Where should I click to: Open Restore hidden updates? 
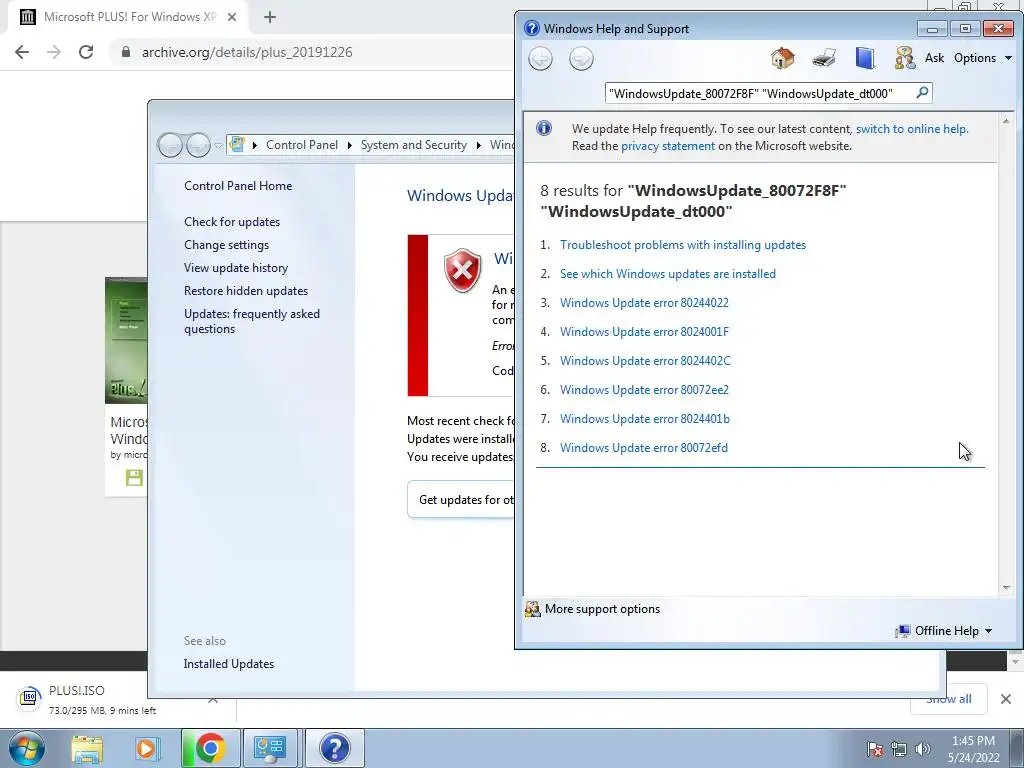tap(246, 291)
